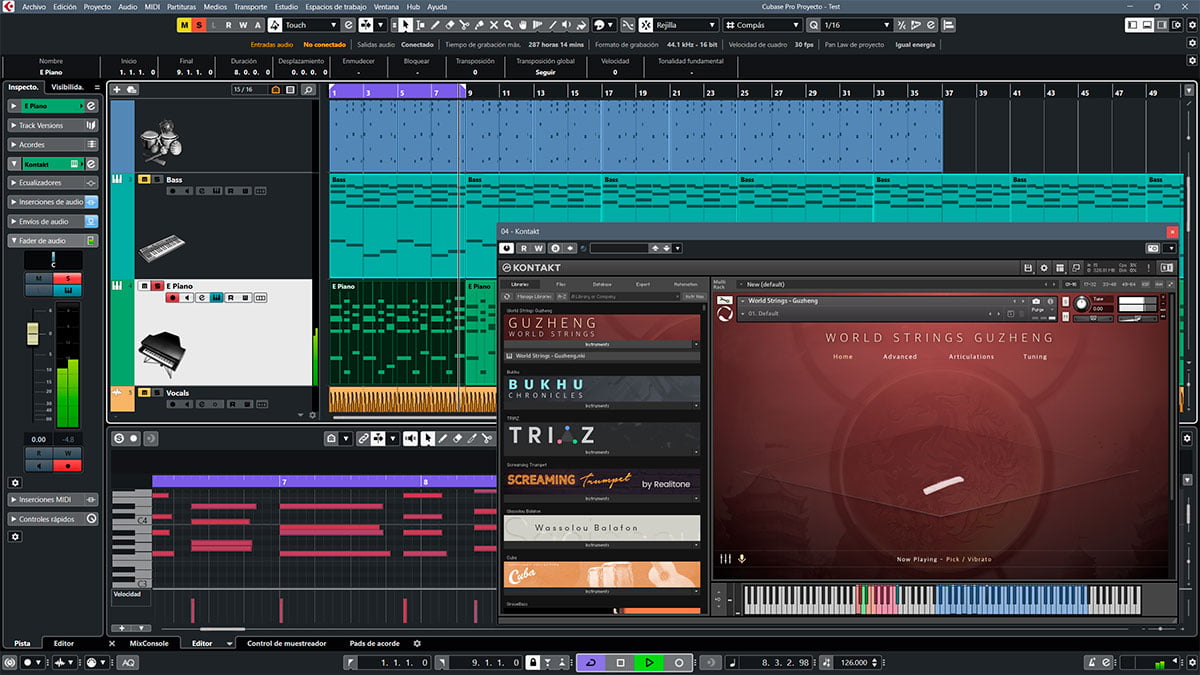1200x675 pixels.
Task: Open the Compás grid type dropdown
Action: [763, 24]
